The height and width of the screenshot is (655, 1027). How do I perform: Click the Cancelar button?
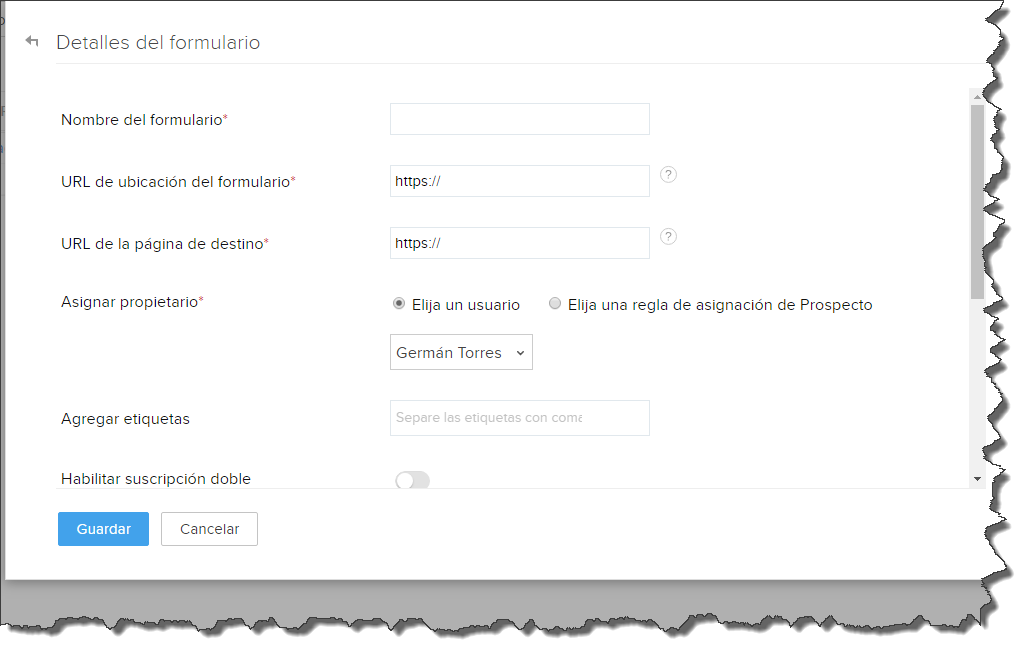point(210,529)
